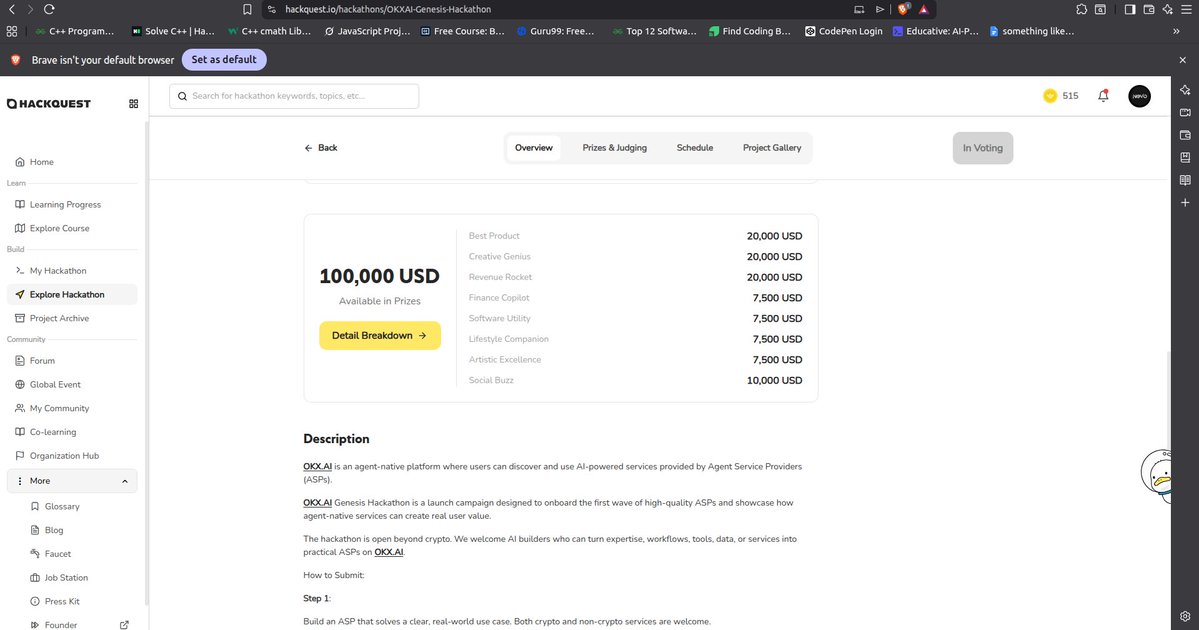
Task: Switch to the Overview tab
Action: [534, 148]
